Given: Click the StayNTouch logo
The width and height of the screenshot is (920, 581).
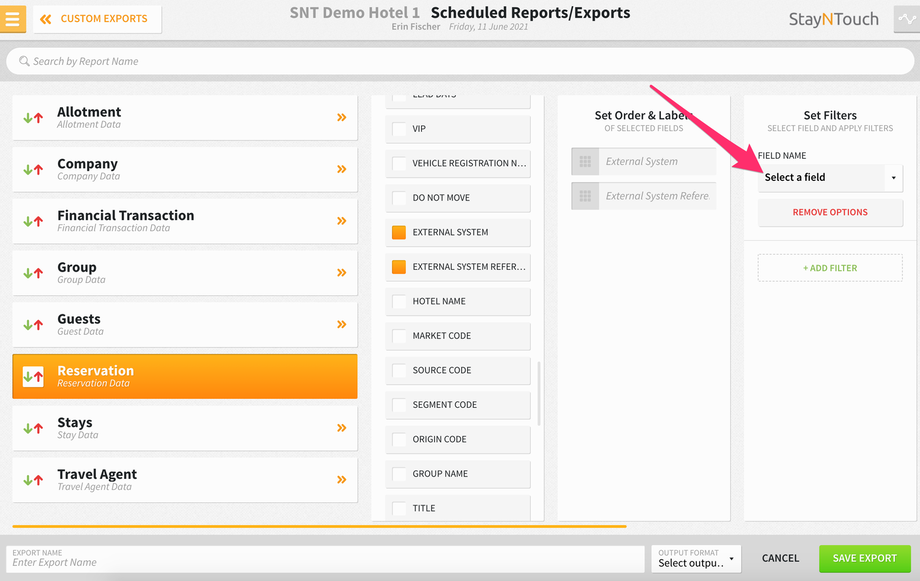Looking at the screenshot, I should tap(833, 19).
